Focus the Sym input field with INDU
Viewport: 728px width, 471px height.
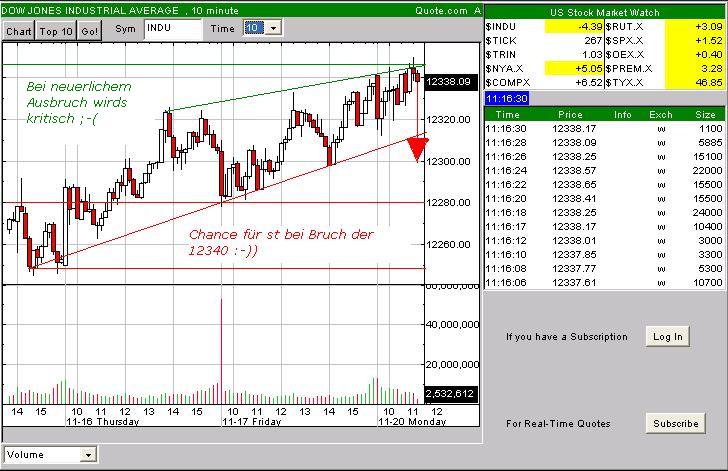coord(173,29)
